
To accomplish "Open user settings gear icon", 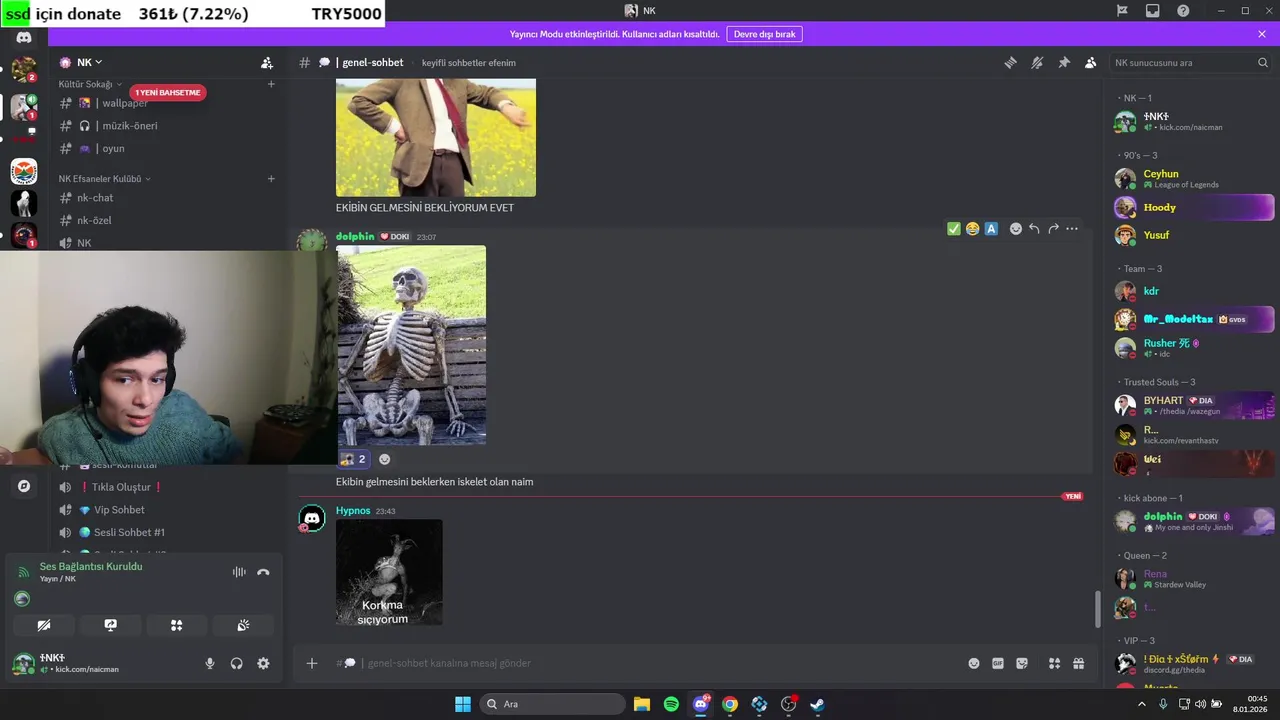I will tap(263, 663).
